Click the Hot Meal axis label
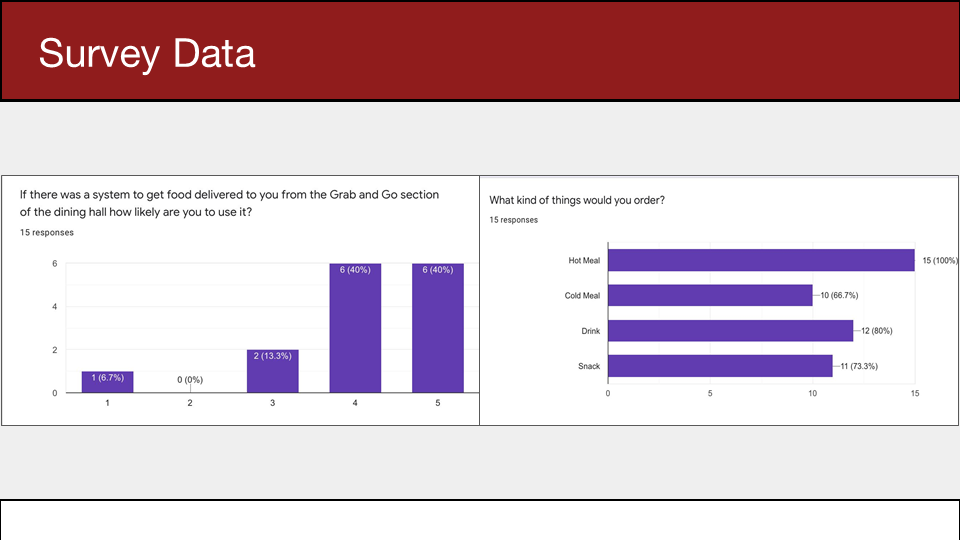The image size is (960, 540). 584,260
